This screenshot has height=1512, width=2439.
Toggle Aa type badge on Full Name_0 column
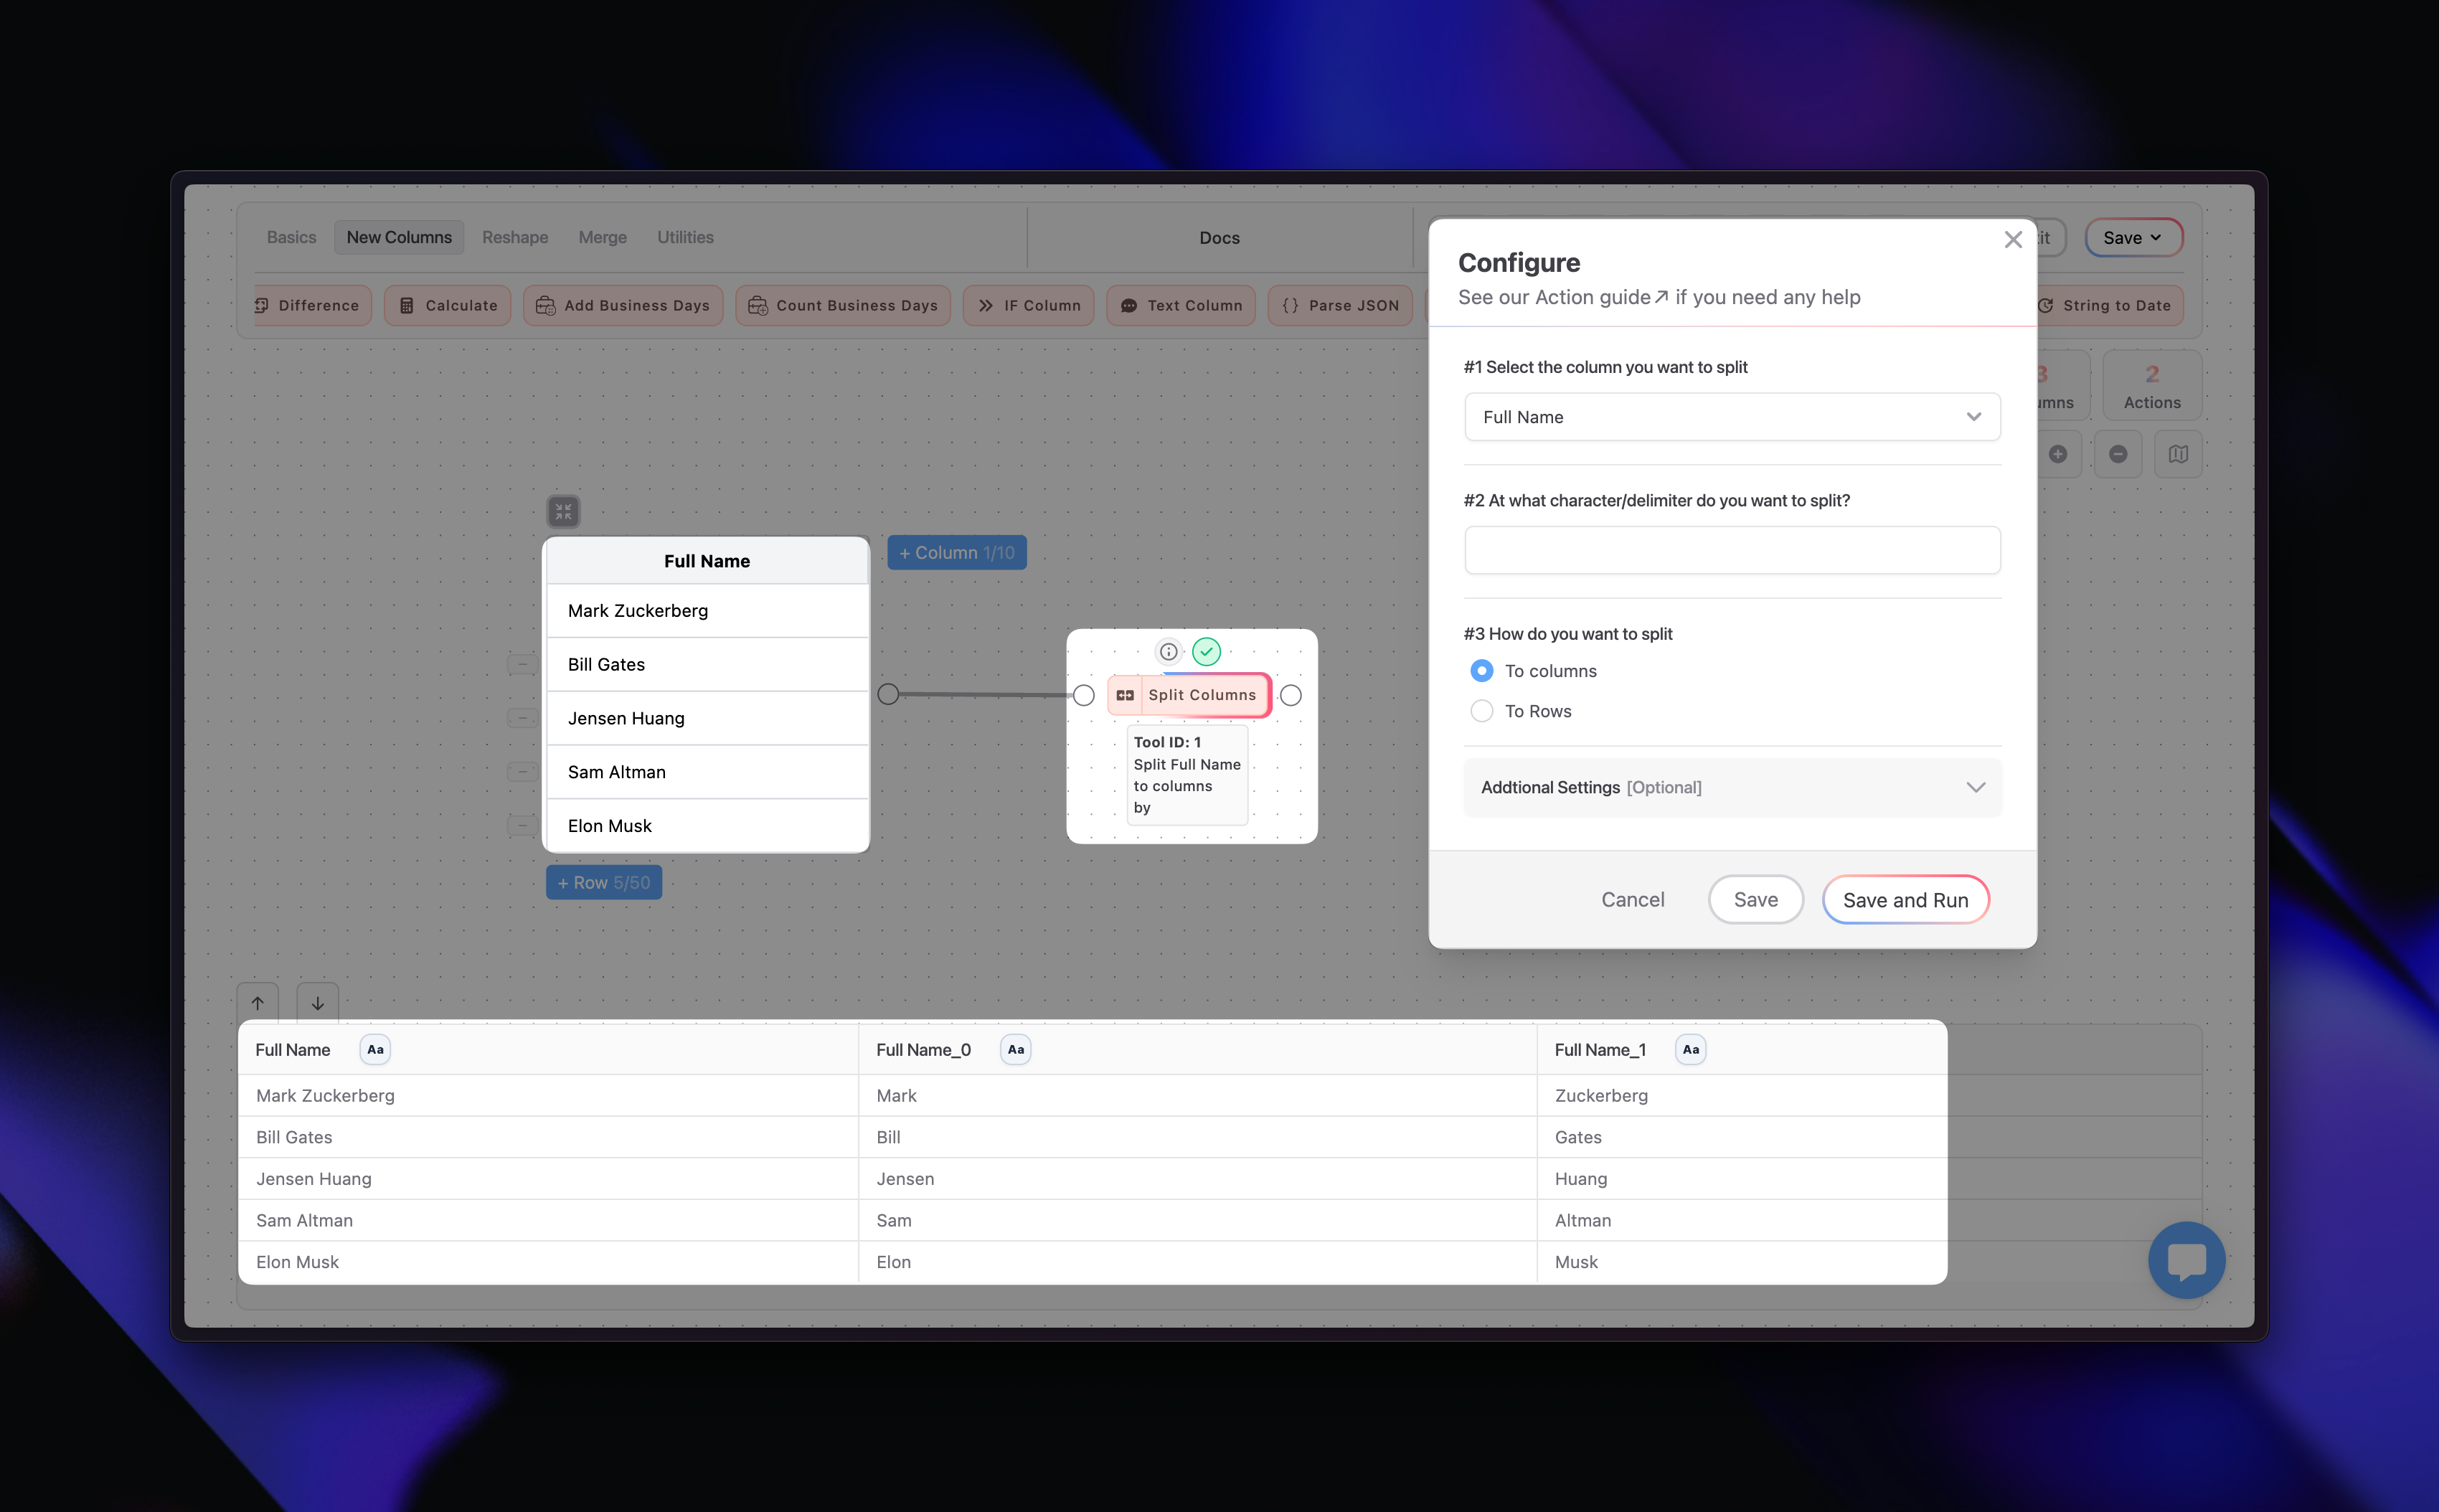[x=1015, y=1049]
